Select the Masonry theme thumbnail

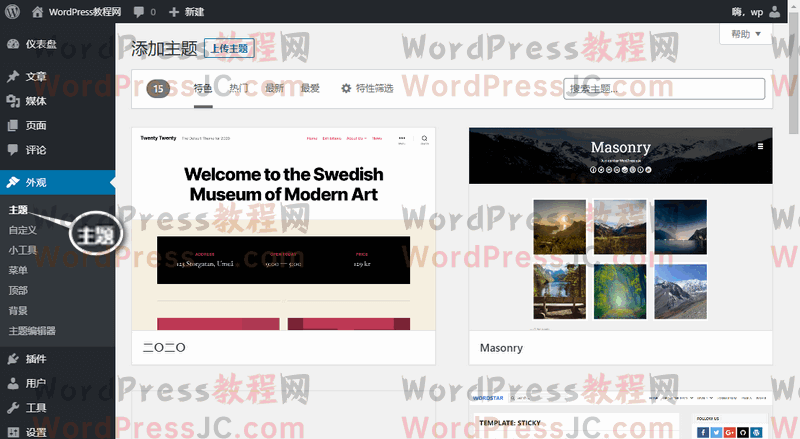tap(620, 229)
